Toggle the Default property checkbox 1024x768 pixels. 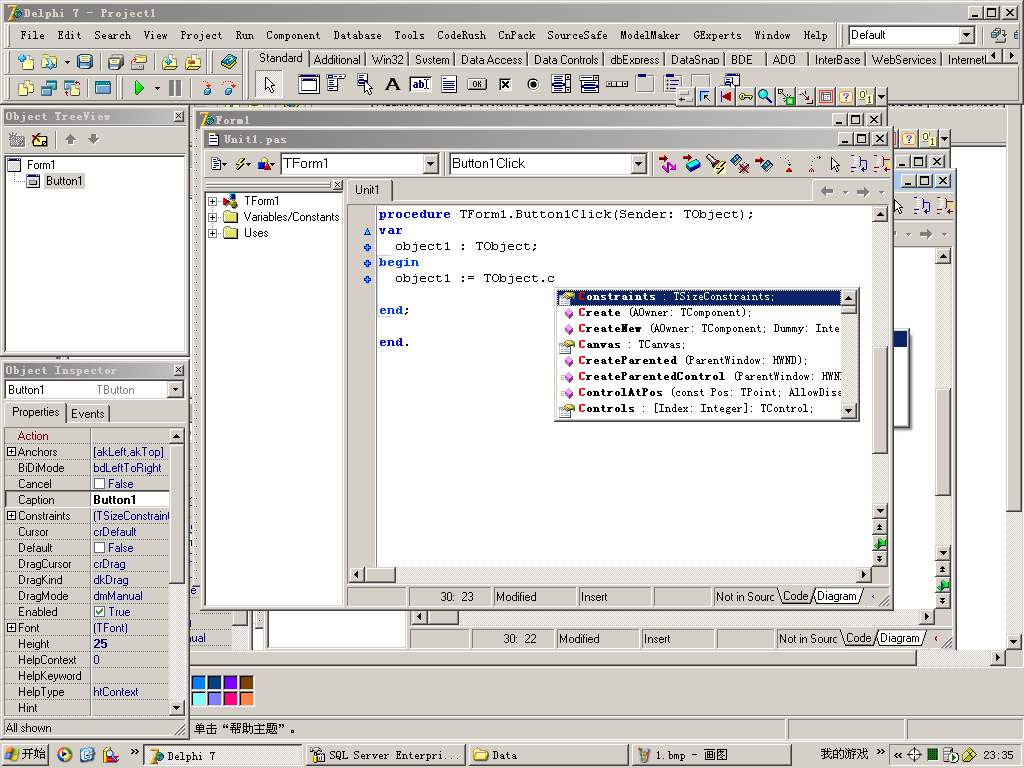[x=99, y=548]
